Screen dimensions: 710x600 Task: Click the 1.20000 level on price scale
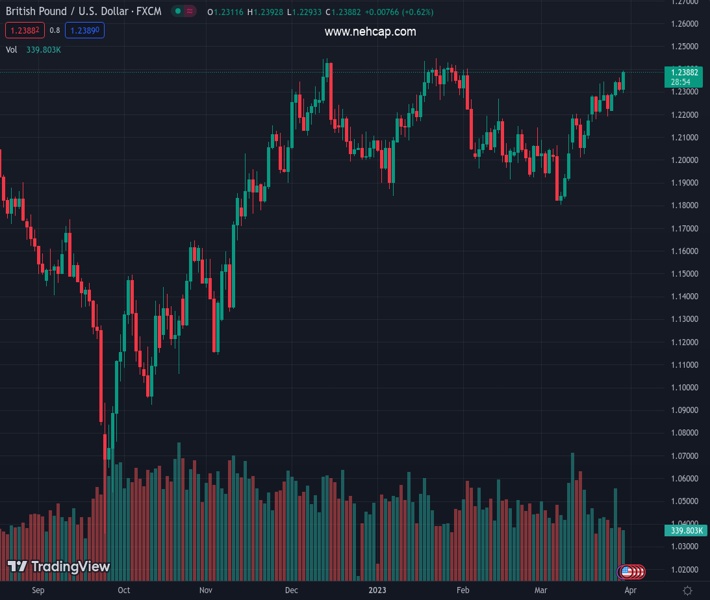tap(684, 160)
